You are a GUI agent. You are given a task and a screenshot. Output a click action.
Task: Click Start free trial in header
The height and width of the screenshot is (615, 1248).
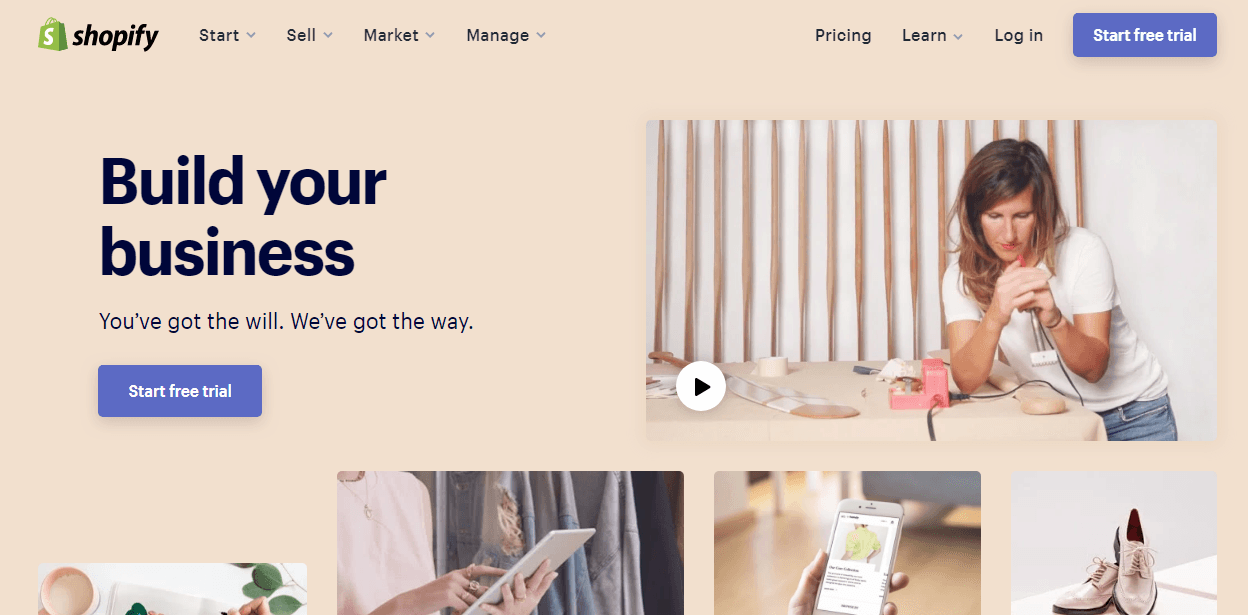point(1145,35)
